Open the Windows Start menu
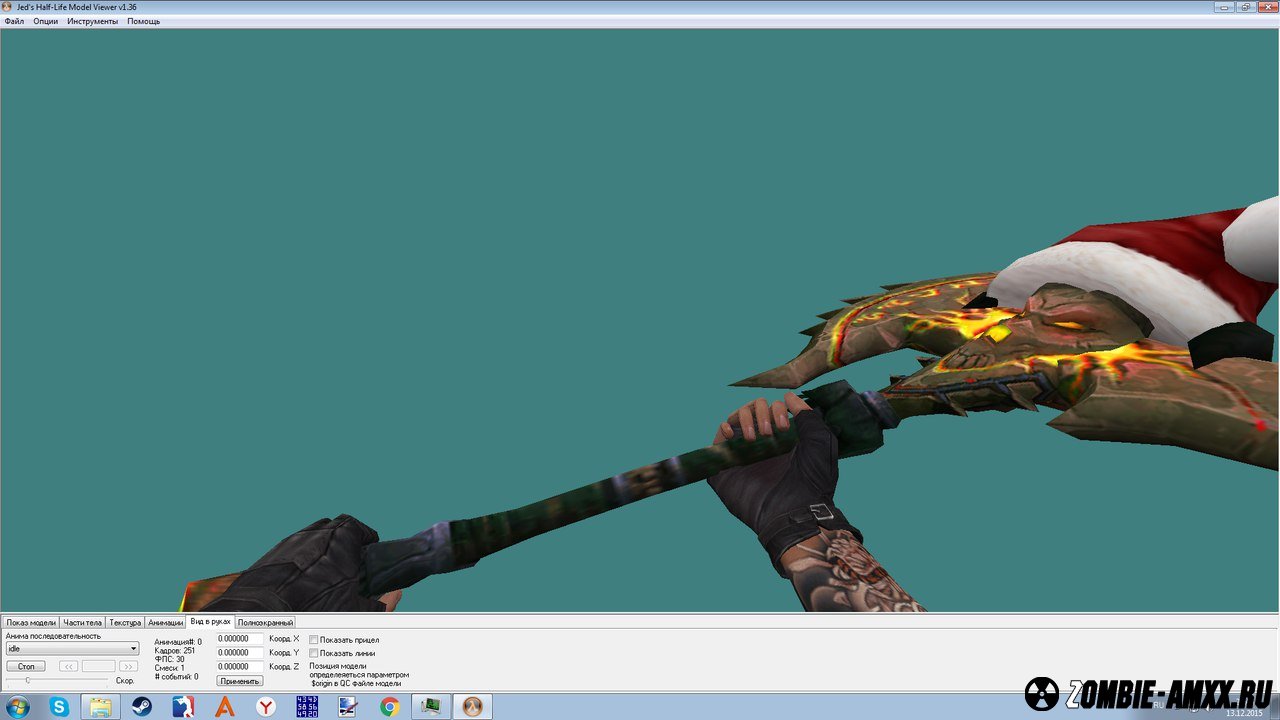Image resolution: width=1280 pixels, height=720 pixels. pos(17,707)
